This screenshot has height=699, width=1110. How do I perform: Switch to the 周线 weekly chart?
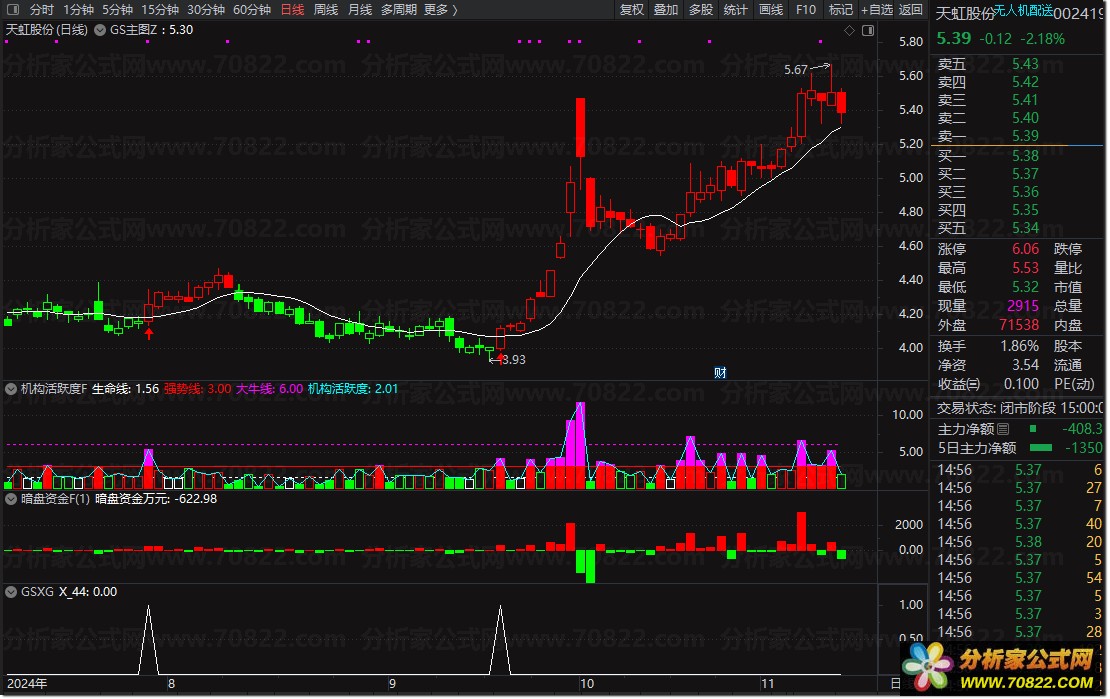pos(326,10)
